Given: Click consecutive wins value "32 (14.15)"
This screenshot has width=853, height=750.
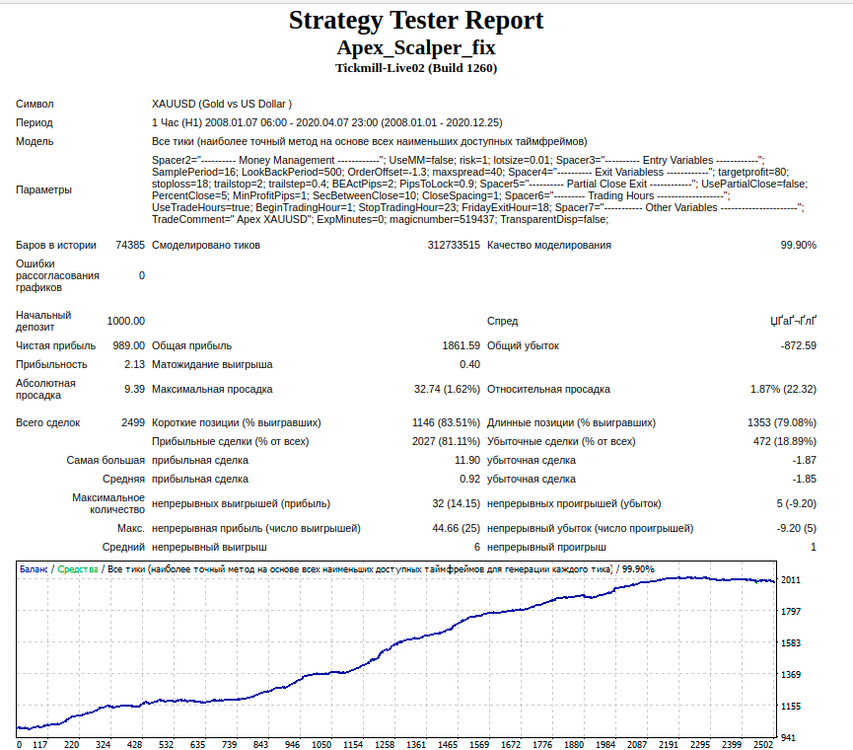Looking at the screenshot, I should coord(456,504).
